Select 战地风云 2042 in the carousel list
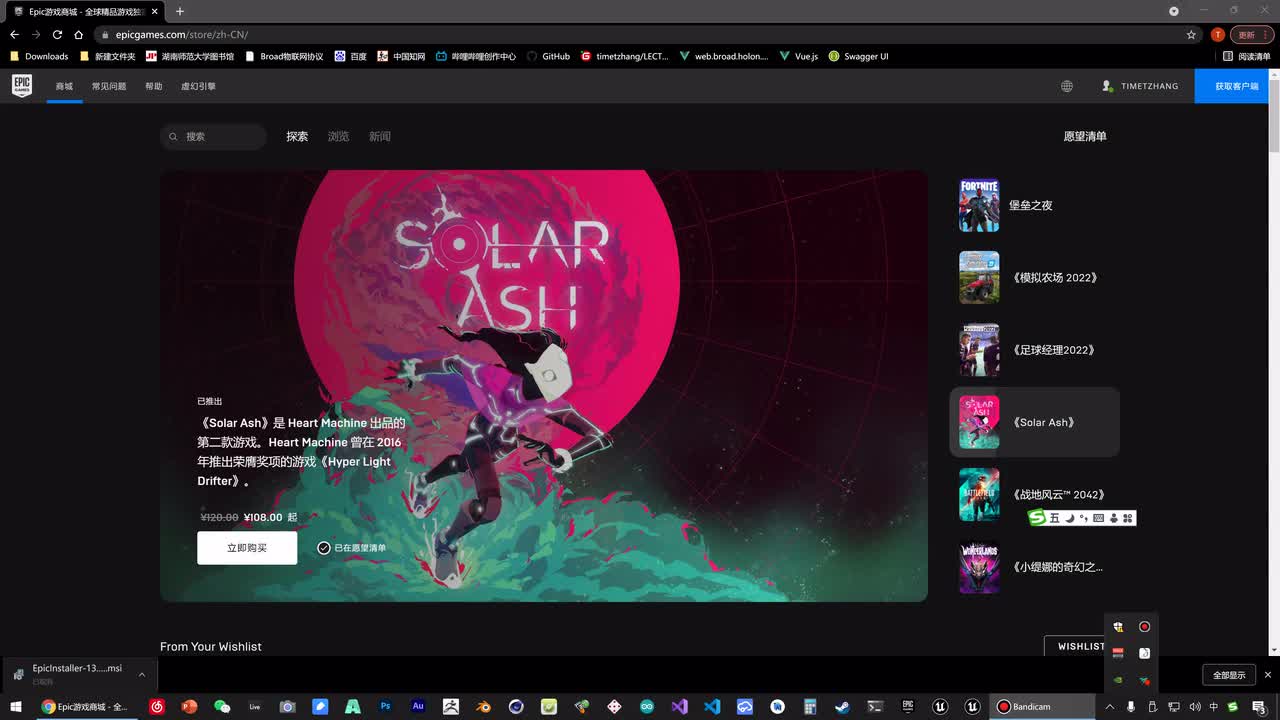Screen dimensions: 1280x720 point(1034,494)
